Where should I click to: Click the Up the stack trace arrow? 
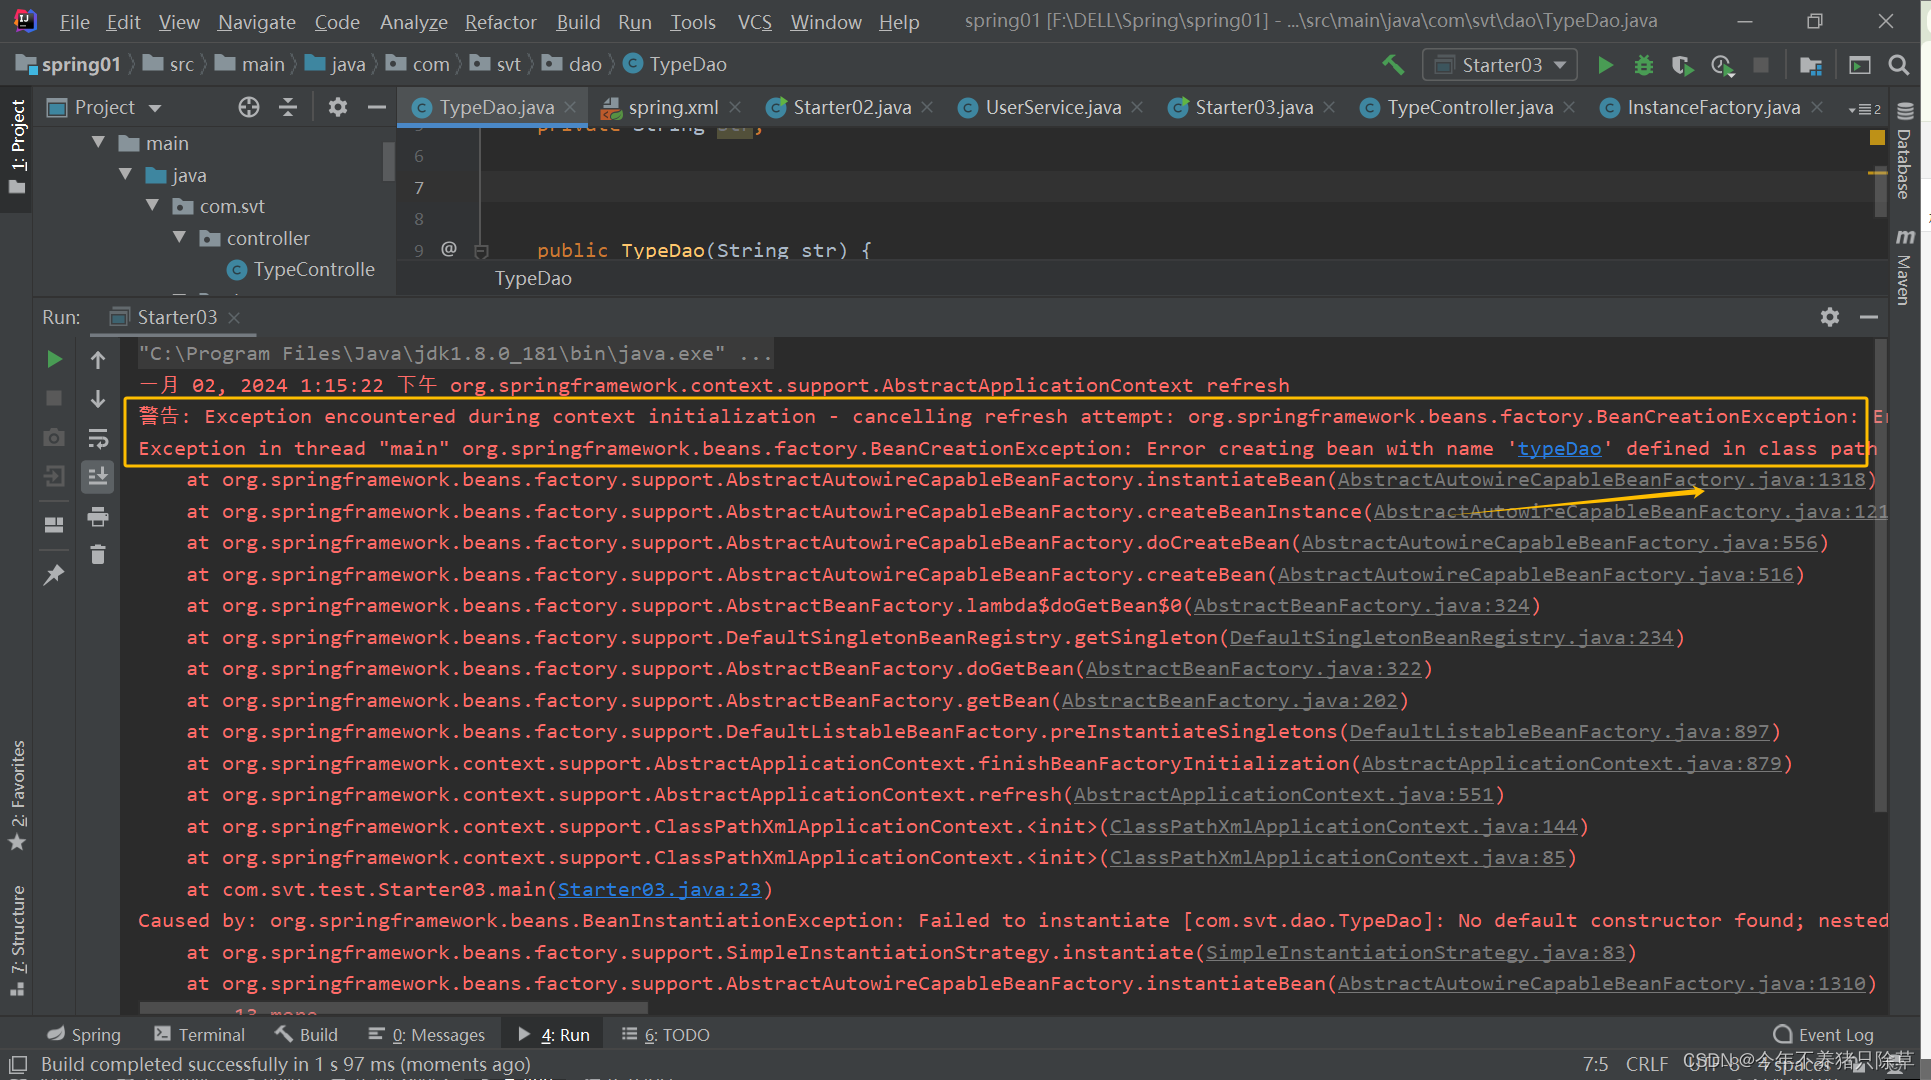click(x=98, y=359)
